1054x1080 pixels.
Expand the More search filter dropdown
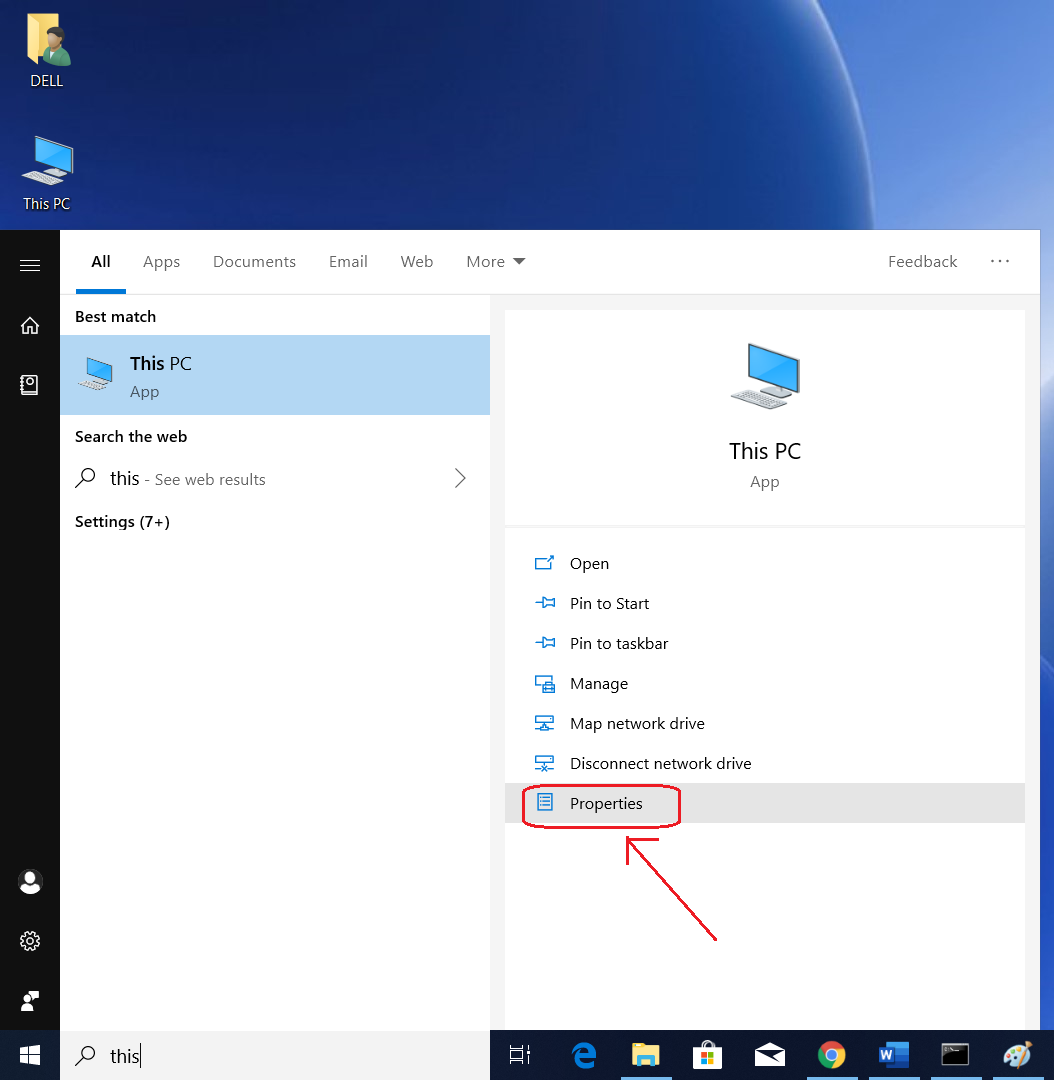pyautogui.click(x=495, y=261)
